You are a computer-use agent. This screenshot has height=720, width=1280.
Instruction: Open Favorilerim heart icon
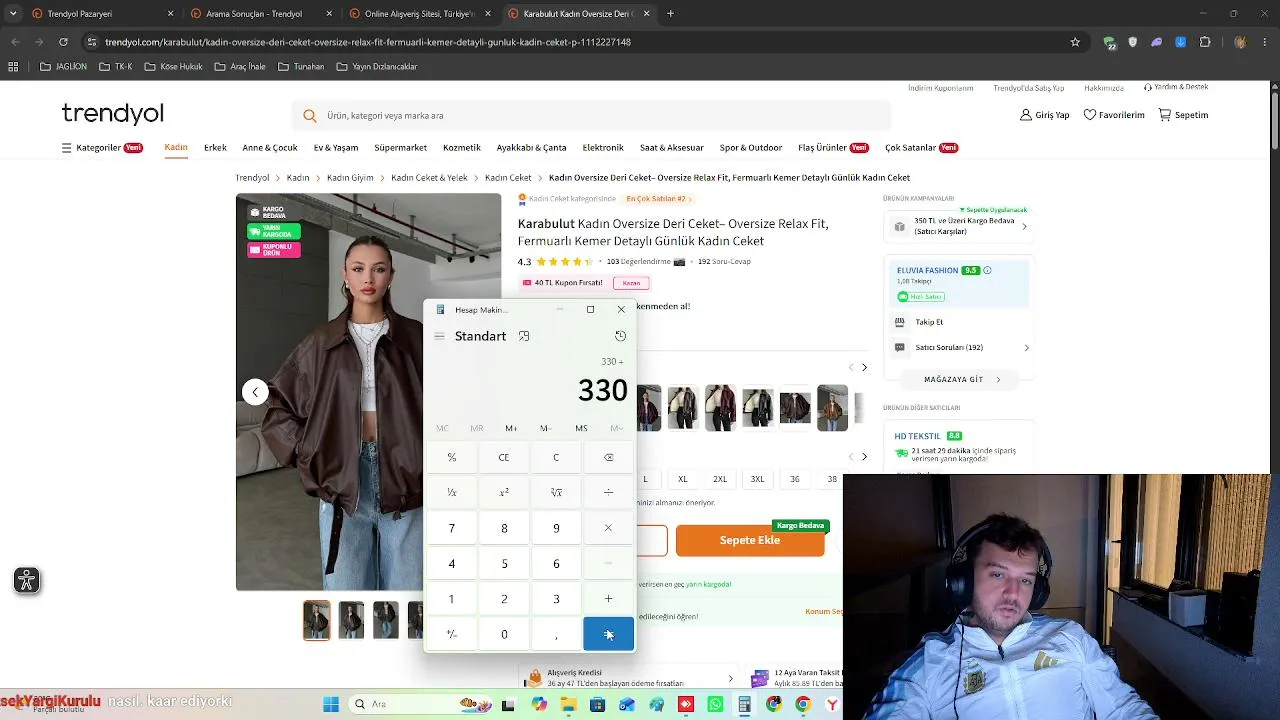tap(1090, 115)
